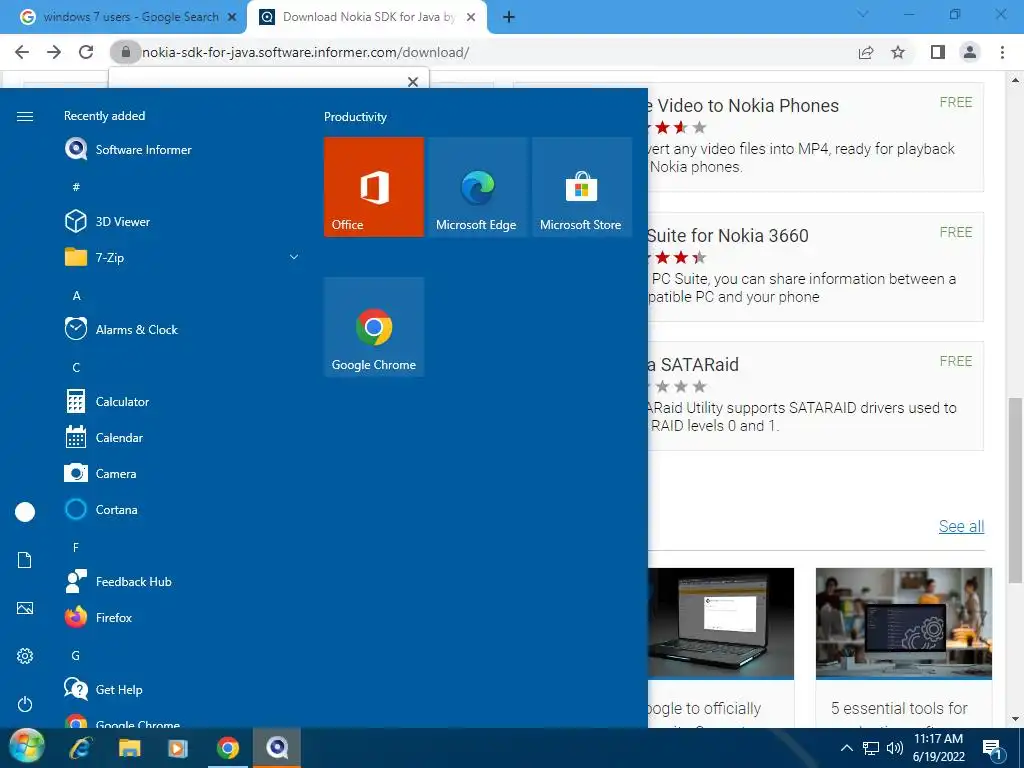Open Suite for Nokia 3660 listing
This screenshot has width=1024, height=768.
tap(728, 236)
